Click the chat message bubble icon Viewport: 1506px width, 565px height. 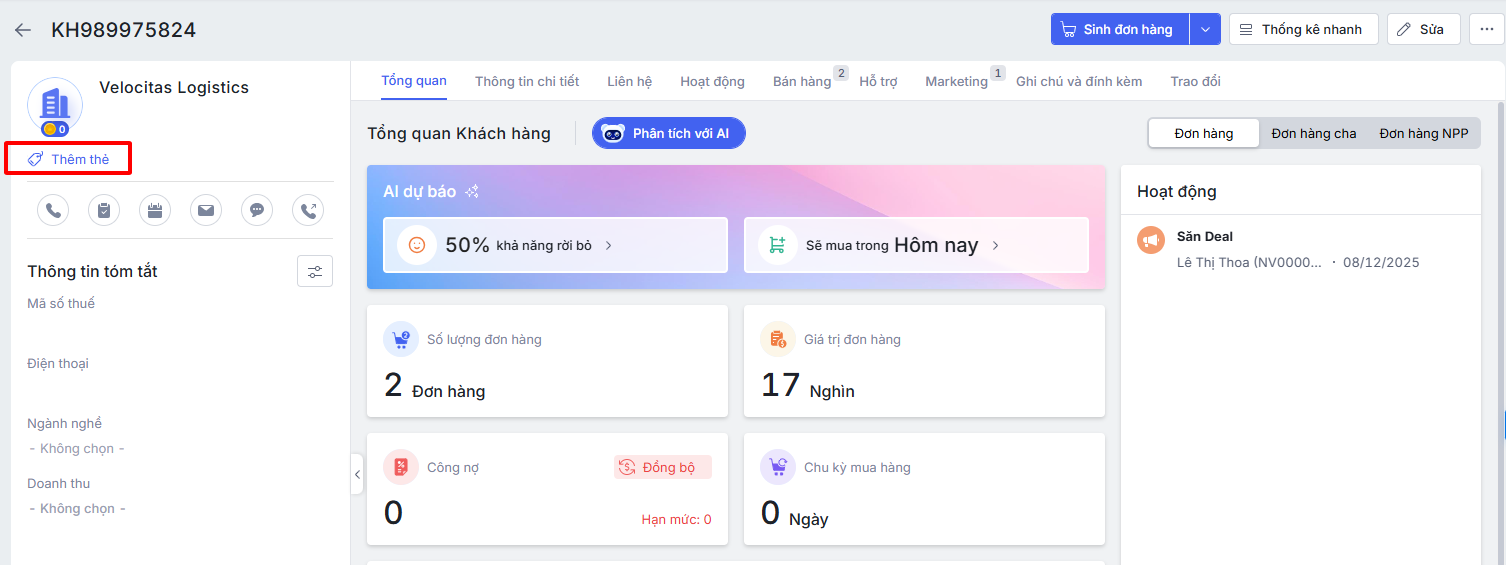[257, 211]
